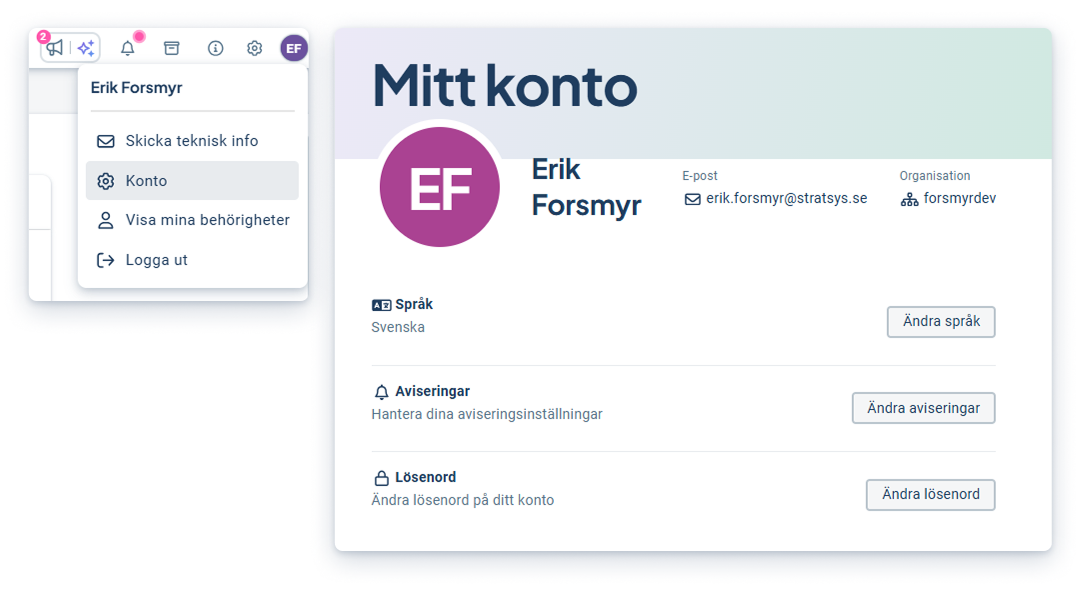Click the erik.forsmyr@stratsys.se email address
This screenshot has height=600, width=1081.
coord(787,199)
